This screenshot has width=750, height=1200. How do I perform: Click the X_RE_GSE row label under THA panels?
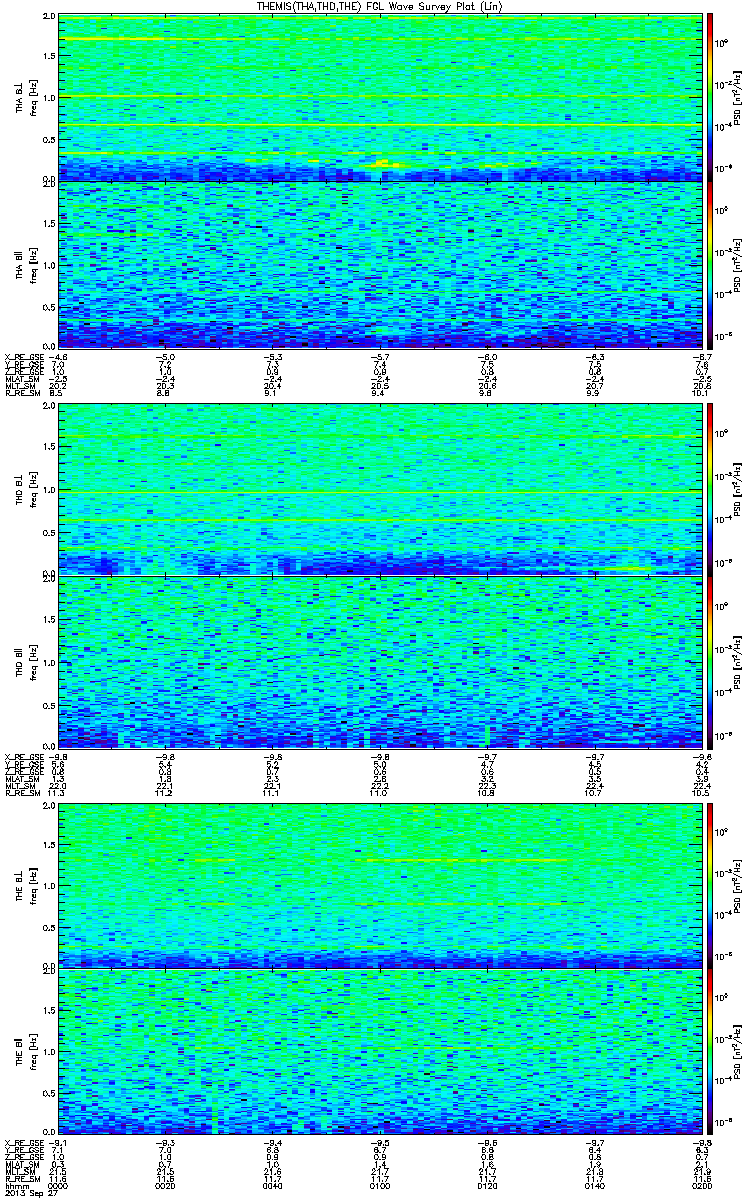click(22, 355)
